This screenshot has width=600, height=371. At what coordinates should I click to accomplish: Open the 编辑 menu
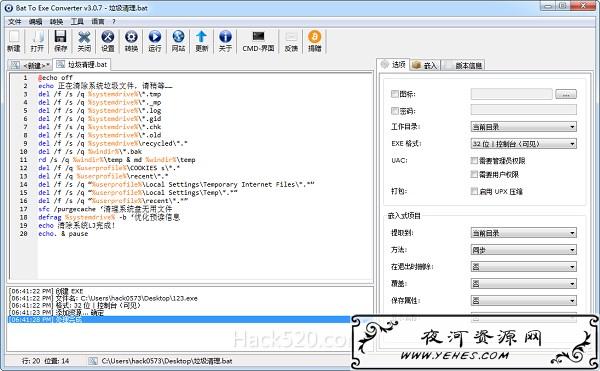(35, 21)
